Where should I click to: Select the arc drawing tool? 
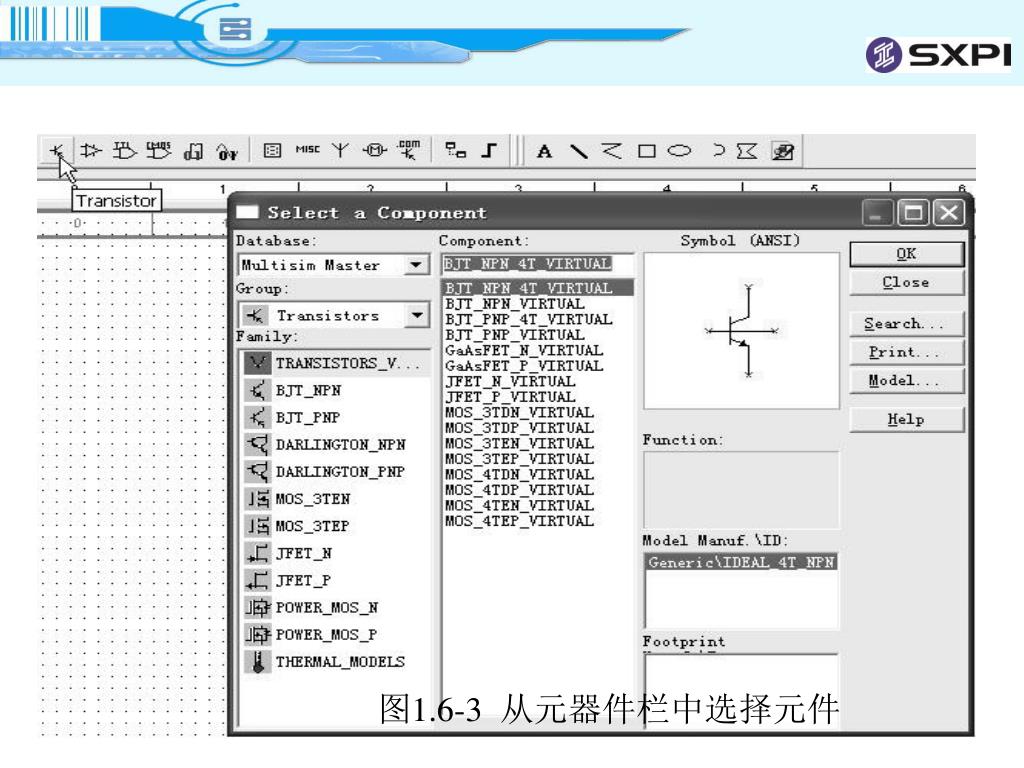point(718,151)
